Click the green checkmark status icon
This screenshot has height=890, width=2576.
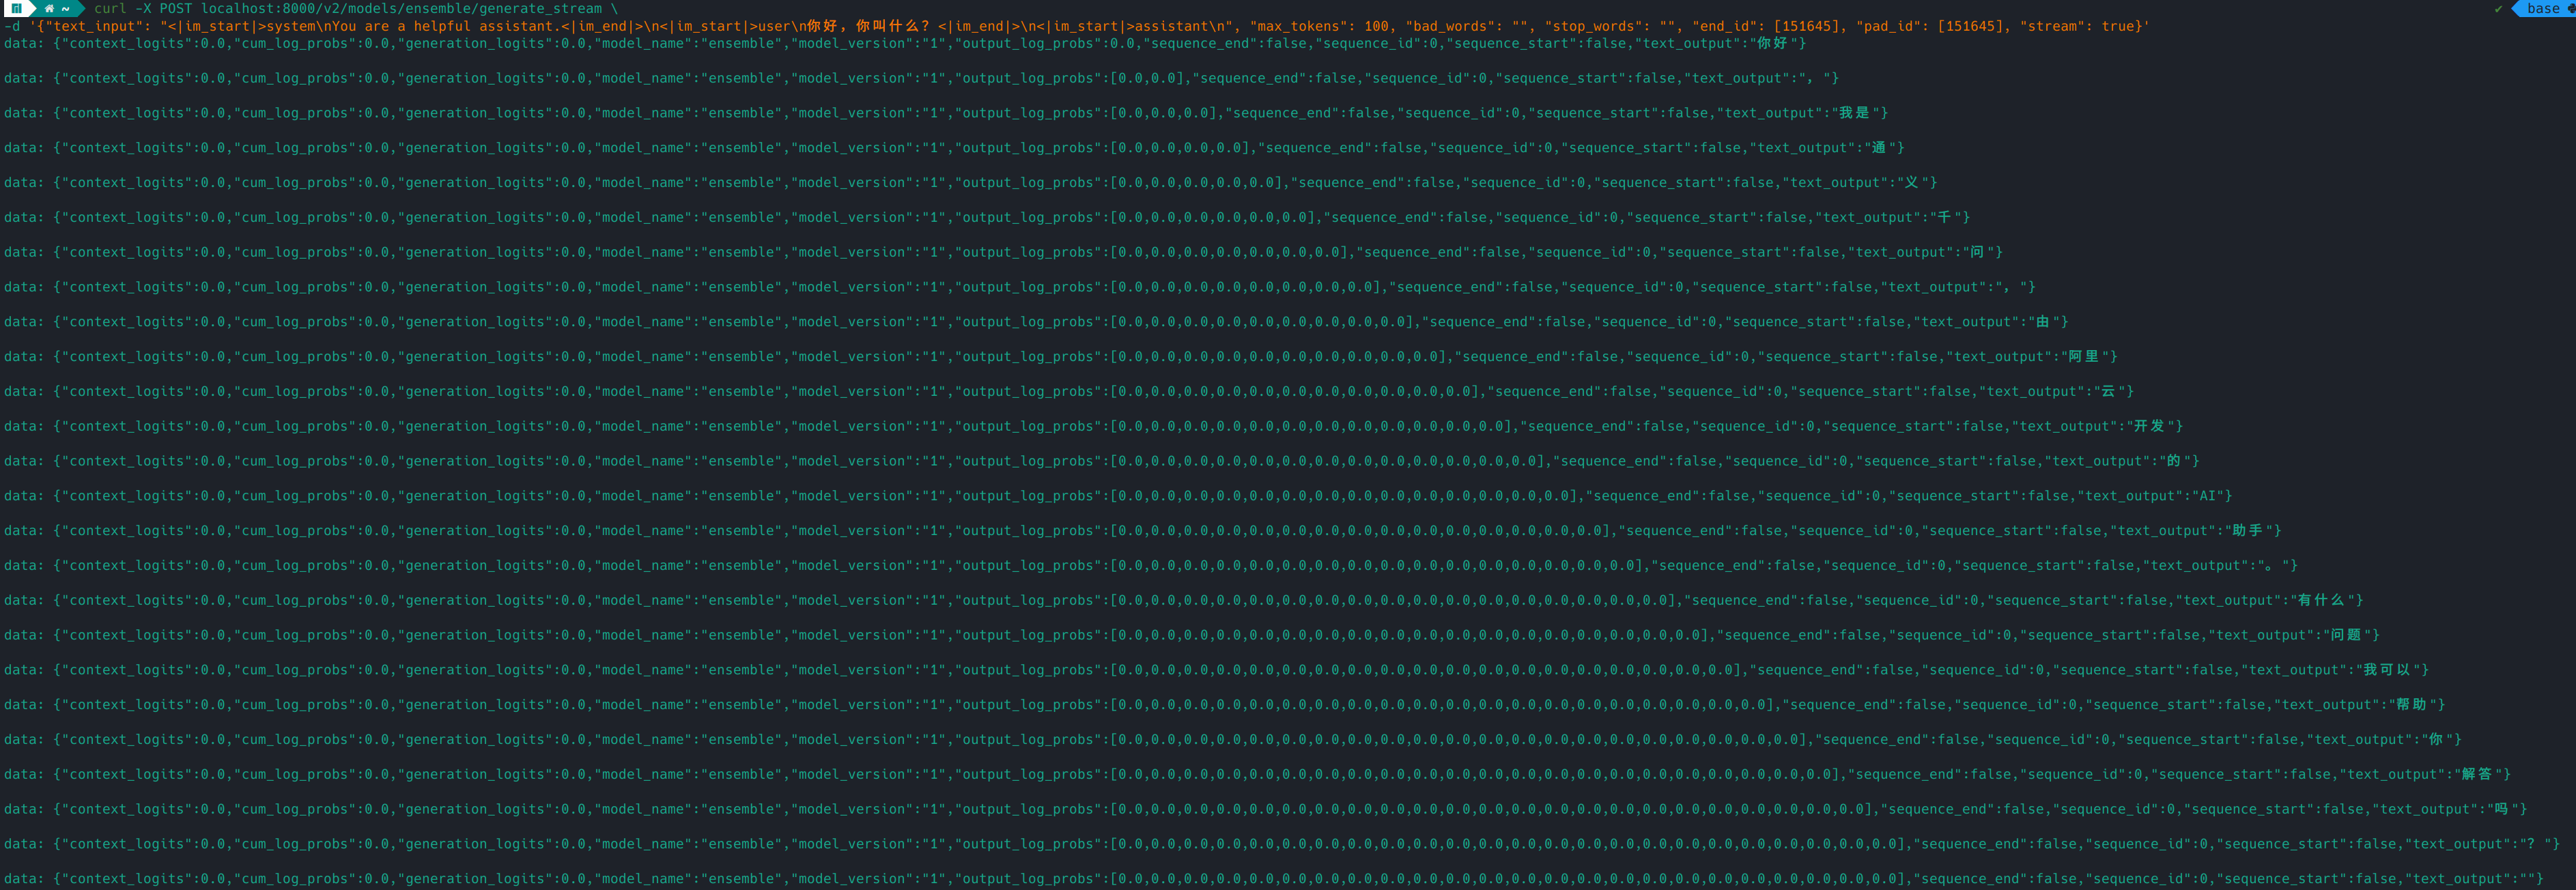2498,8
